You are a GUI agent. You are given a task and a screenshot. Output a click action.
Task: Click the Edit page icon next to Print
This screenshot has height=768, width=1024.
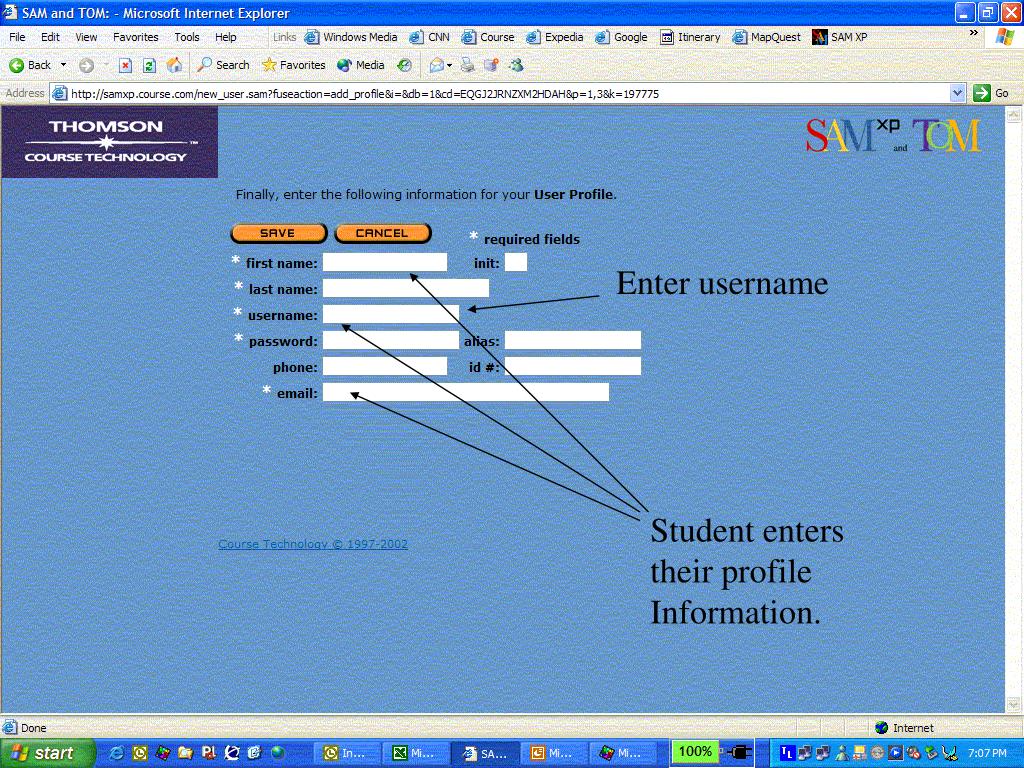click(491, 65)
